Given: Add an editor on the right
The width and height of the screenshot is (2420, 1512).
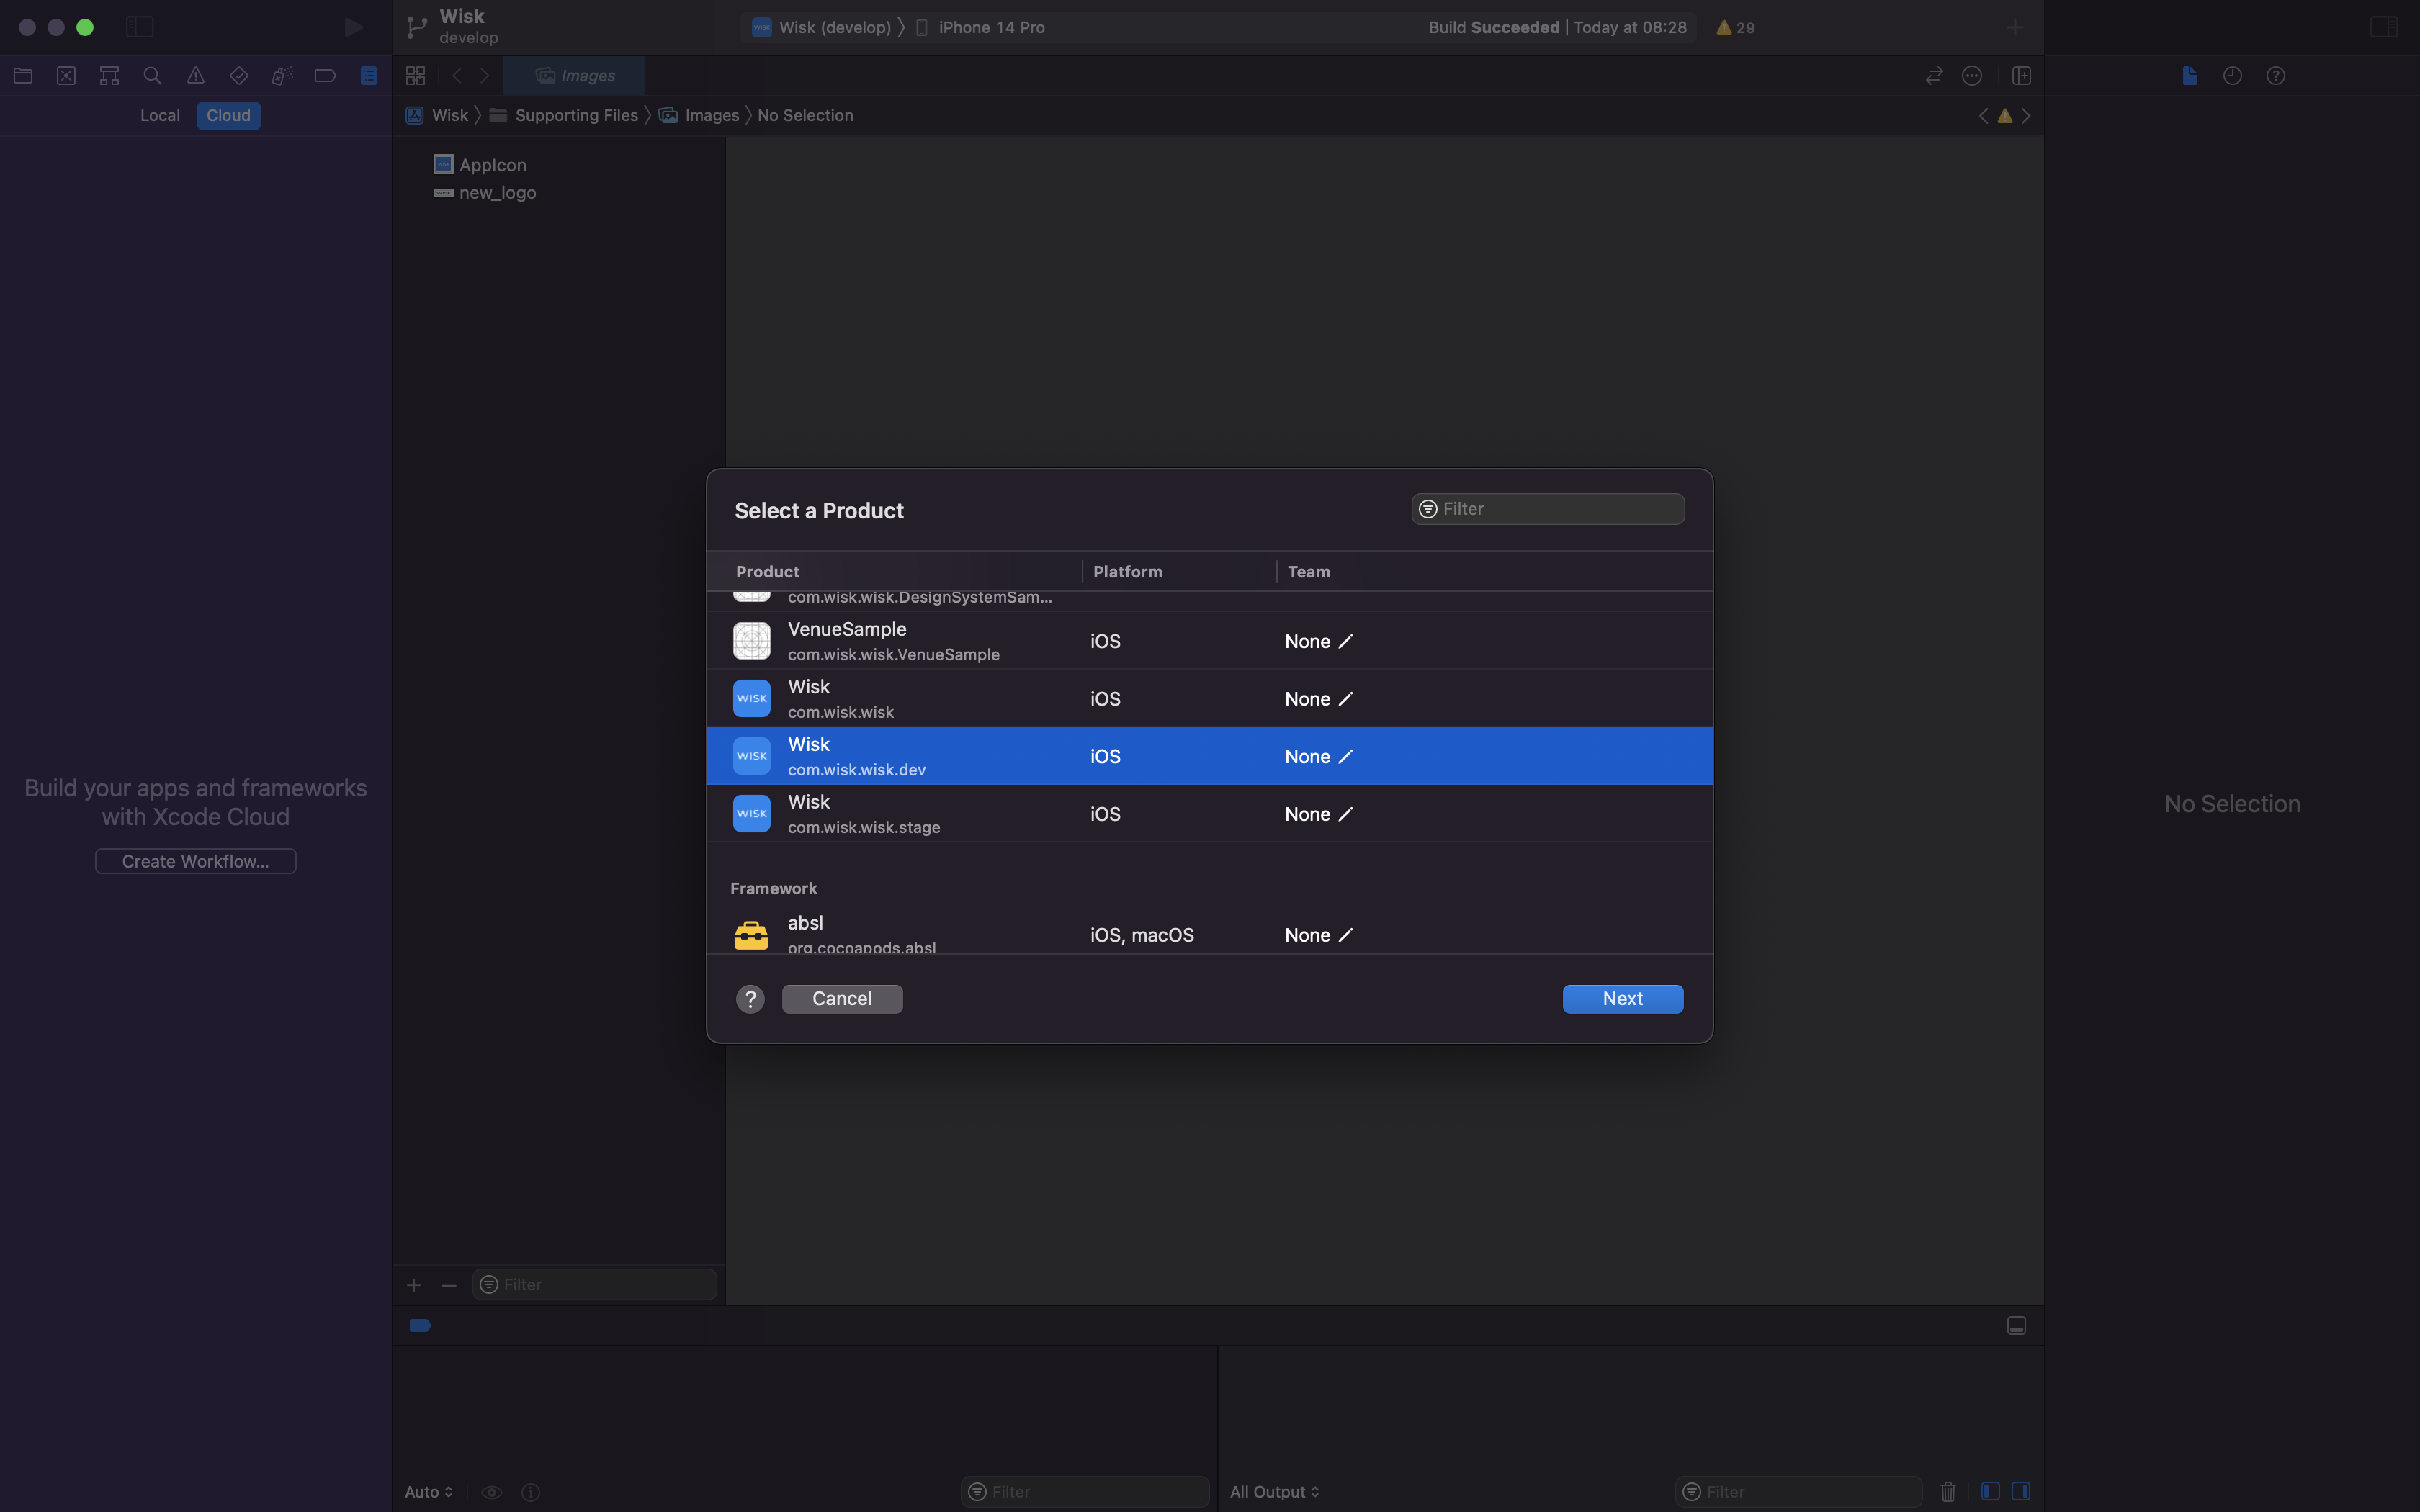Looking at the screenshot, I should pyautogui.click(x=2021, y=75).
